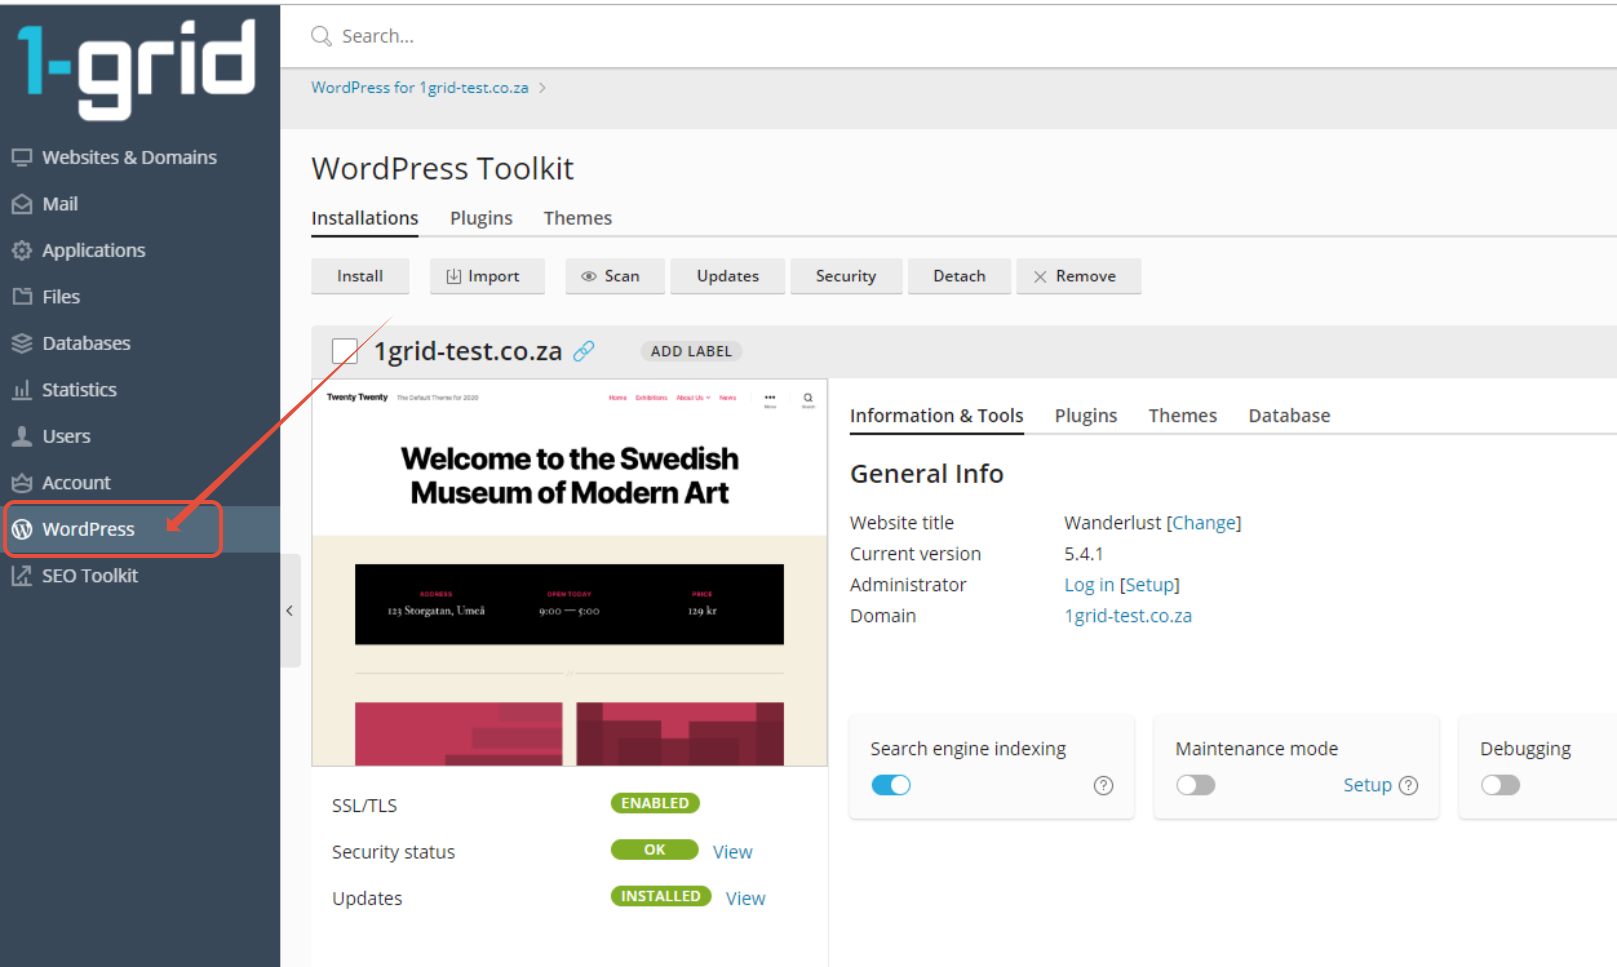Click the Mail envelope icon
1617x967 pixels.
pyautogui.click(x=22, y=204)
